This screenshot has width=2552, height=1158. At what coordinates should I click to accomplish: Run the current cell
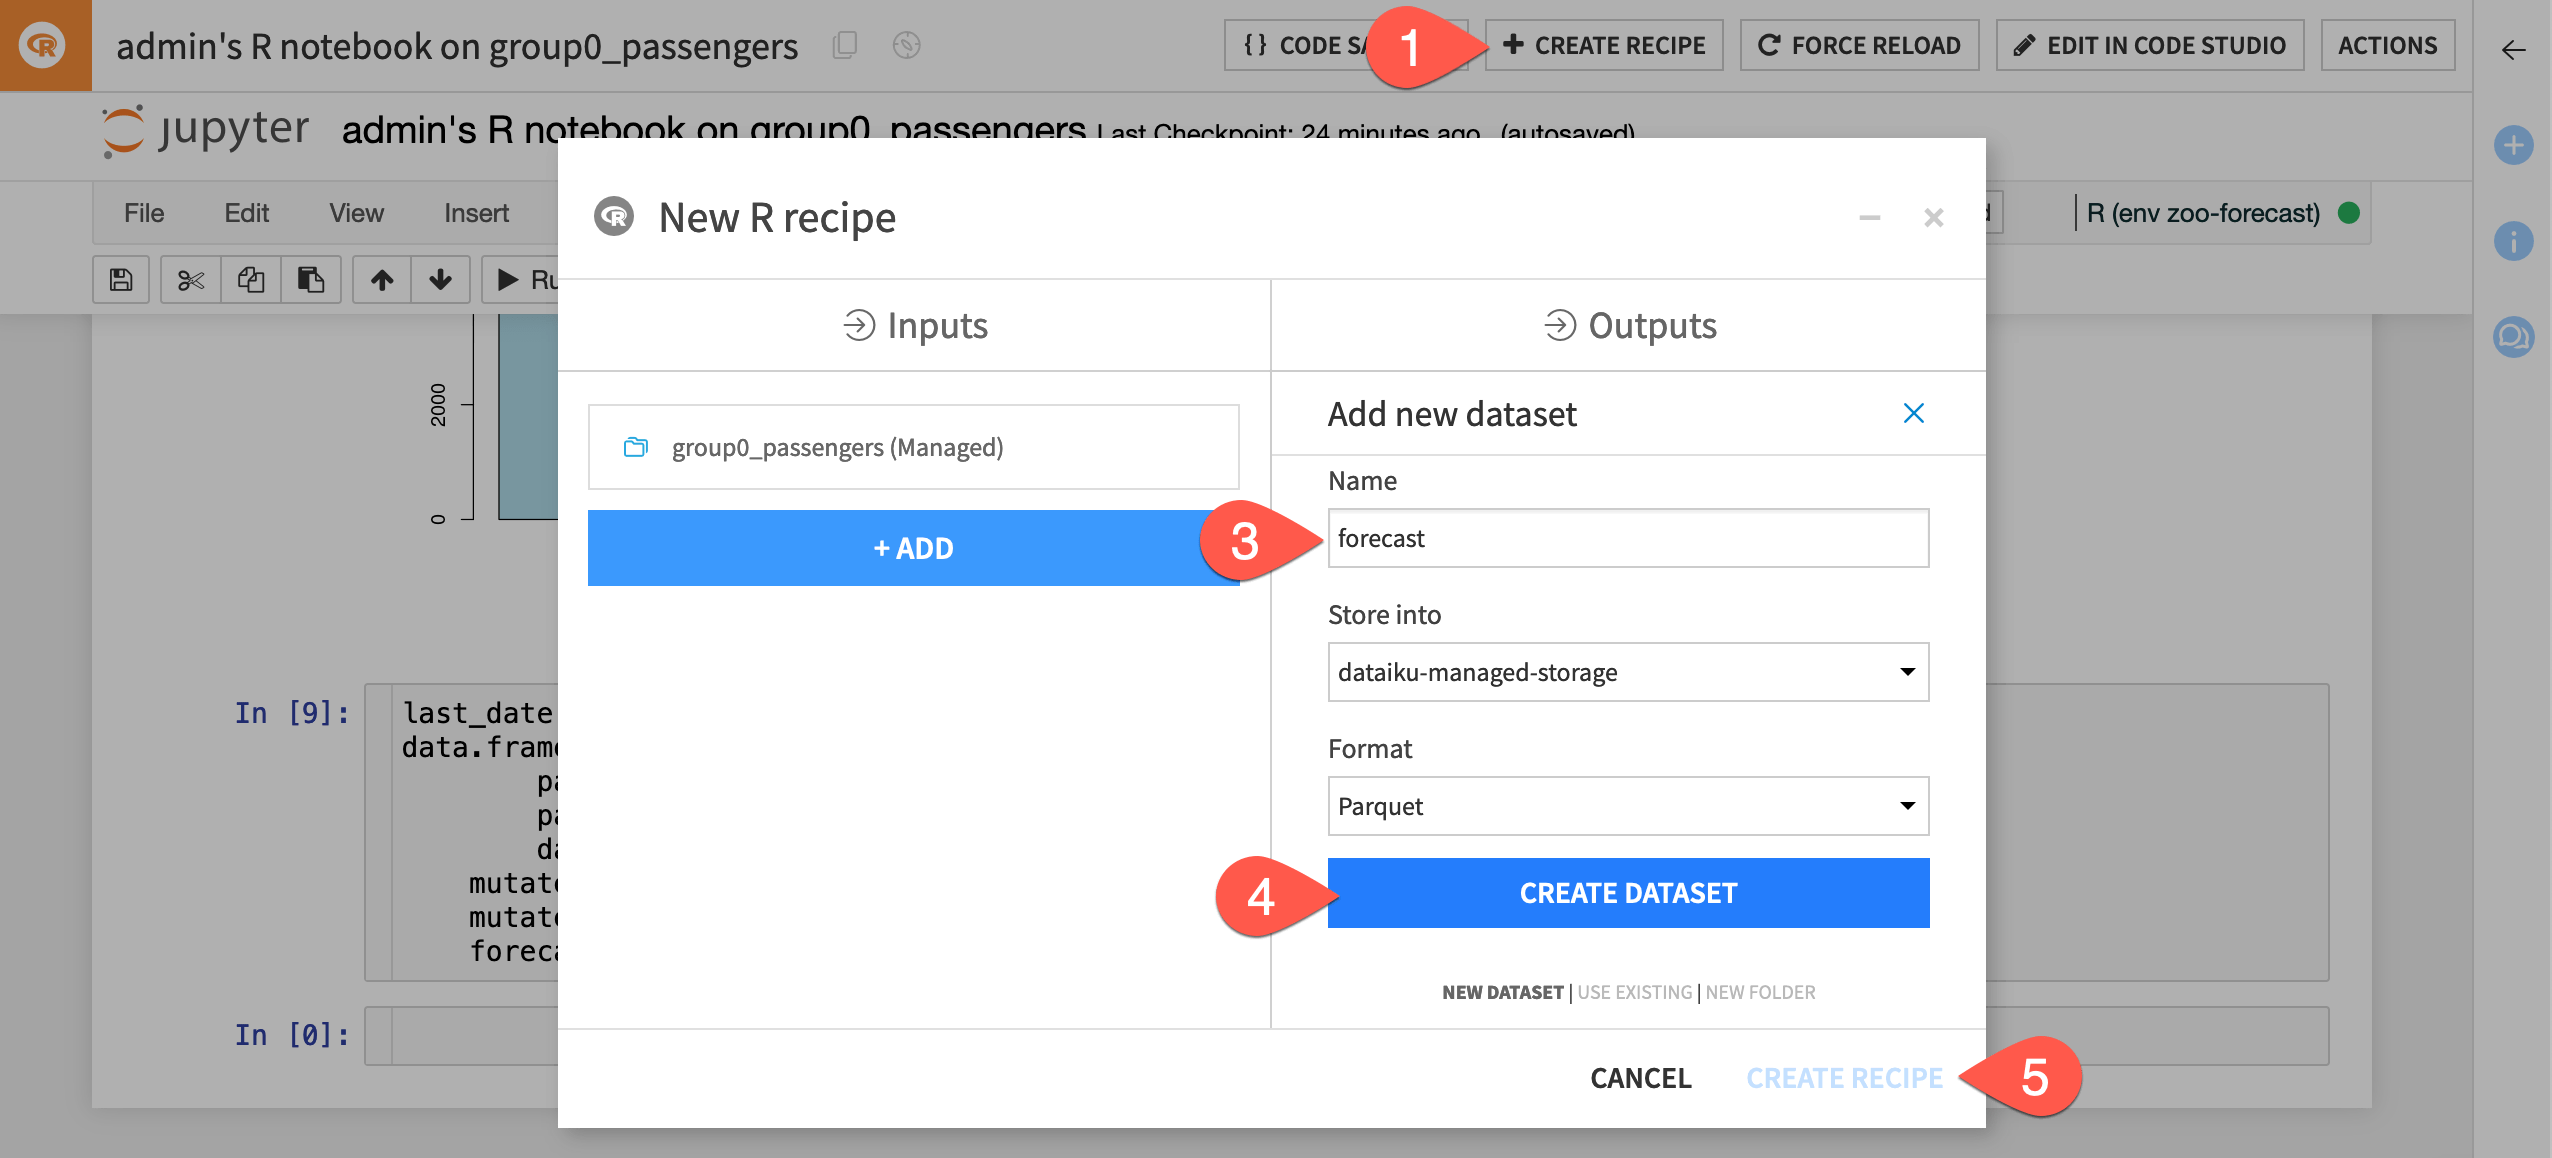point(508,280)
